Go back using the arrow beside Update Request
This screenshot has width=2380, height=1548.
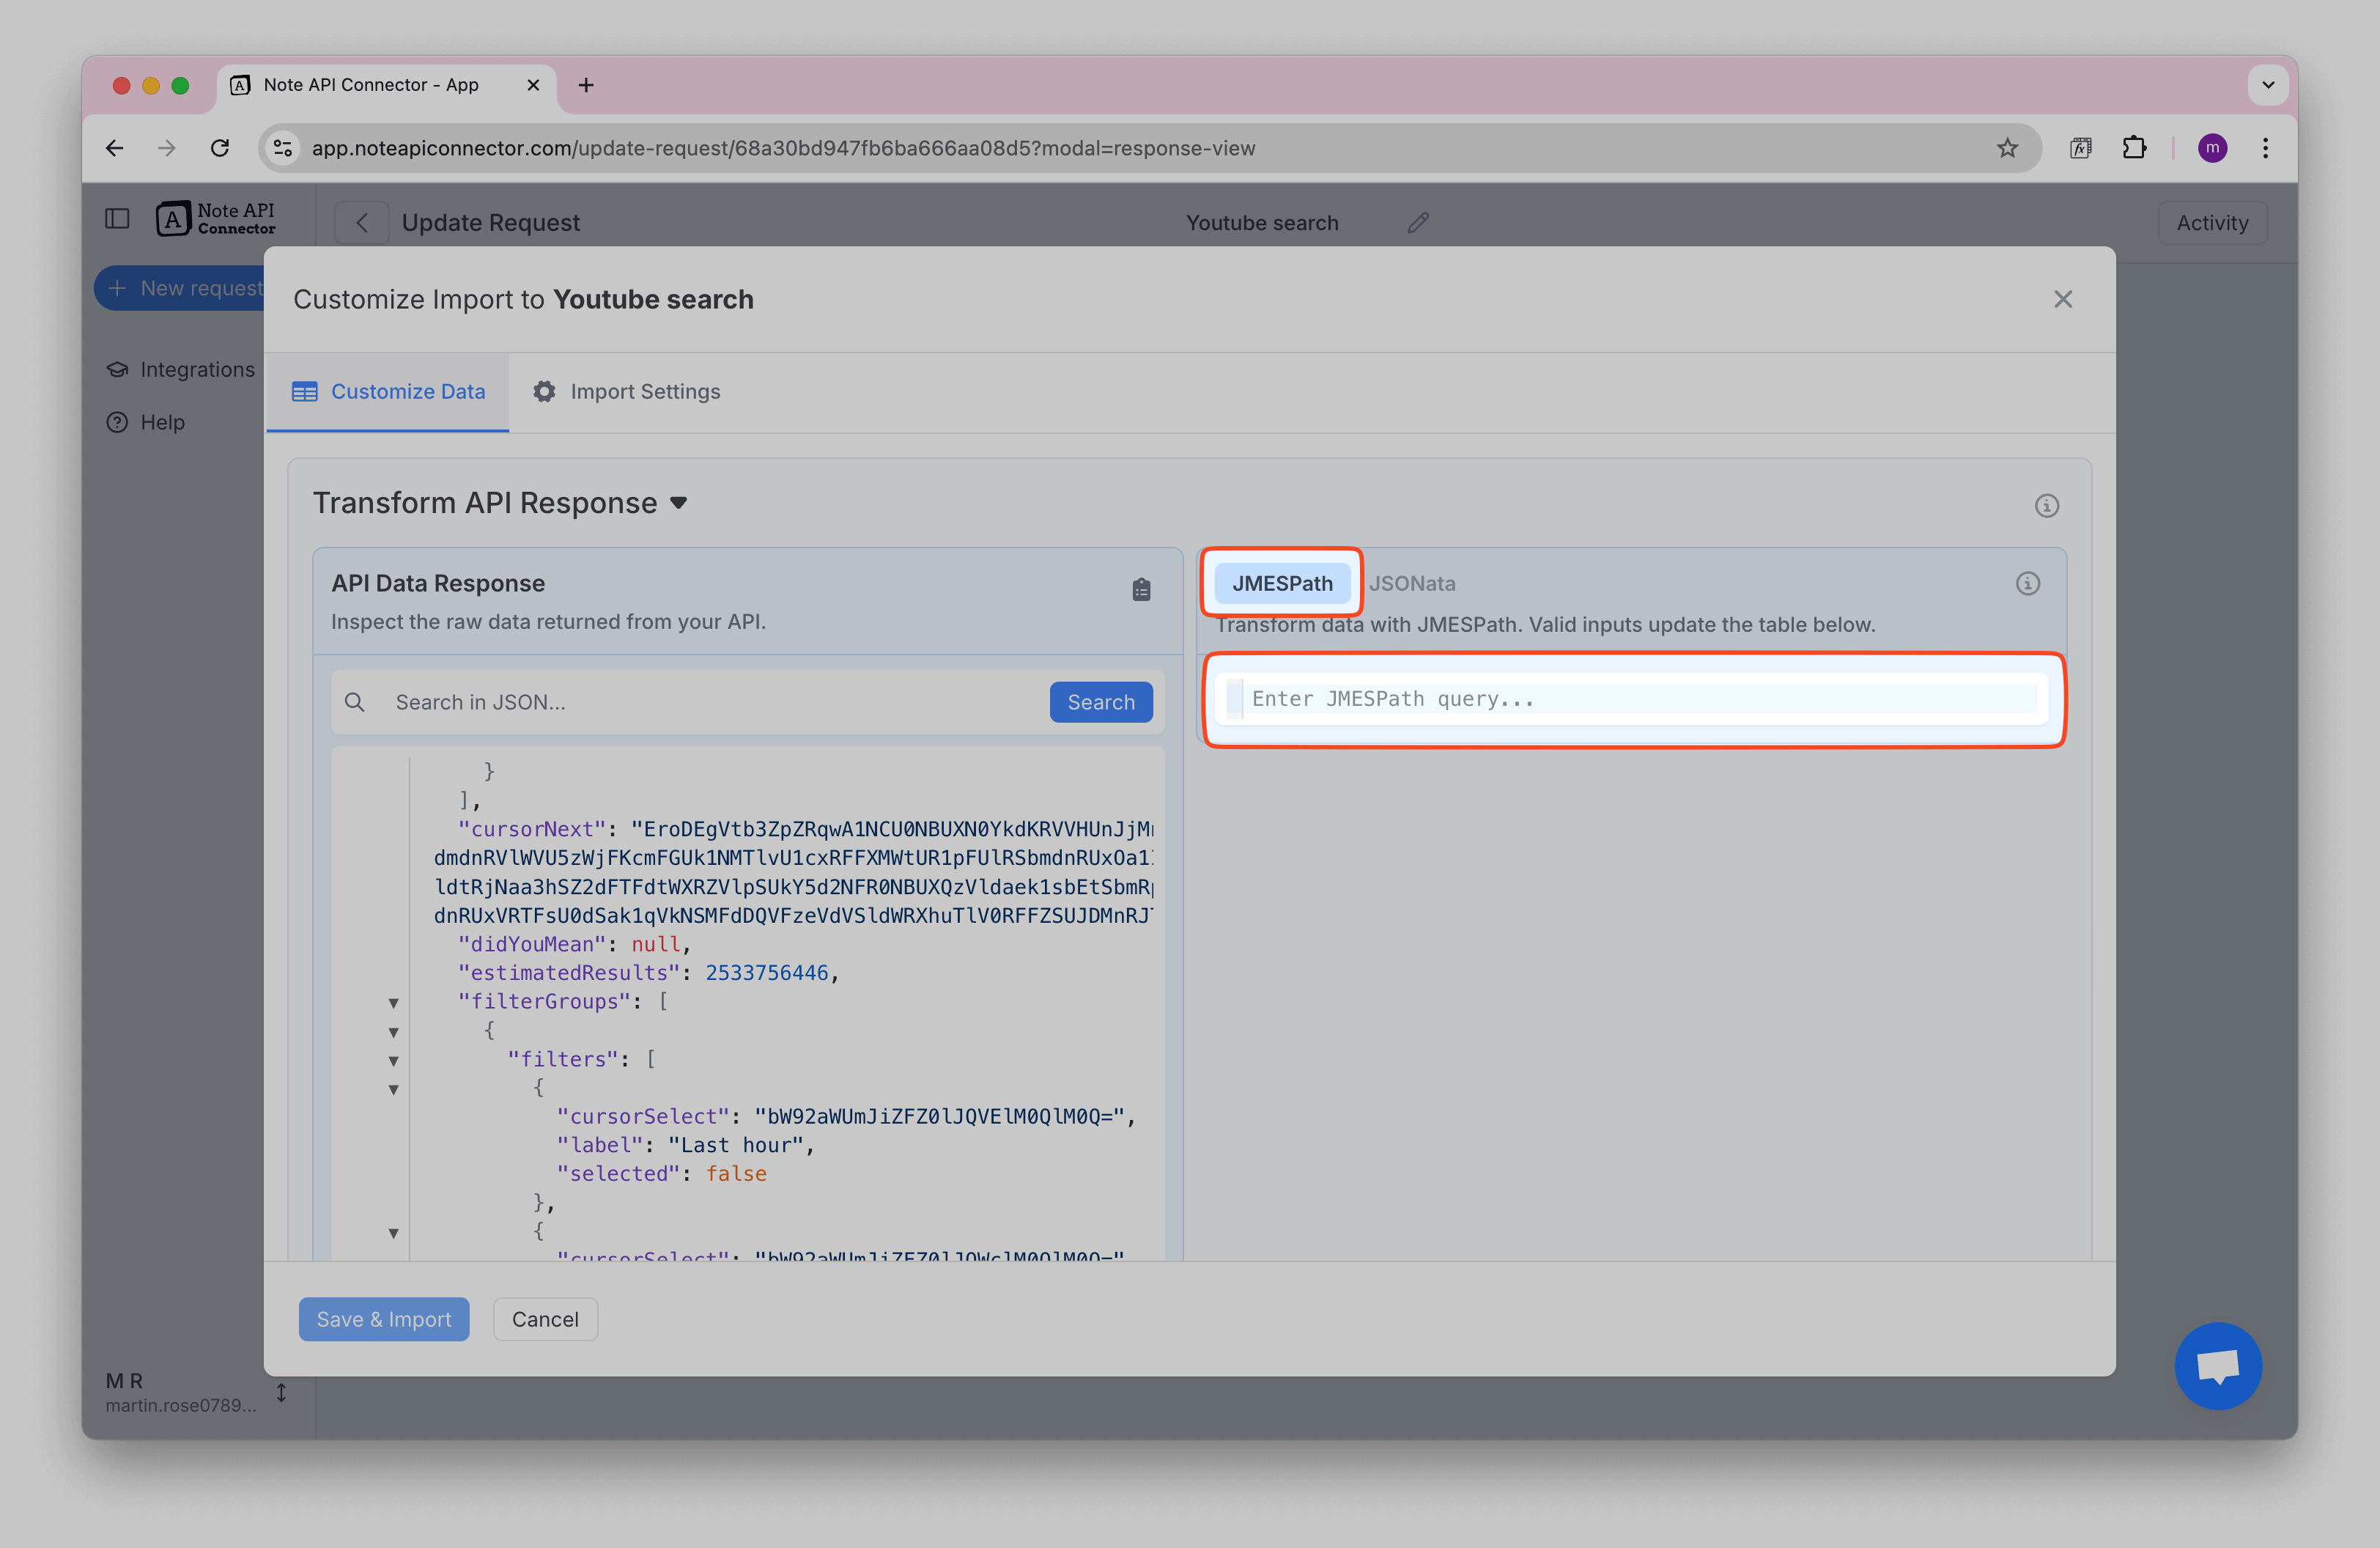point(361,222)
